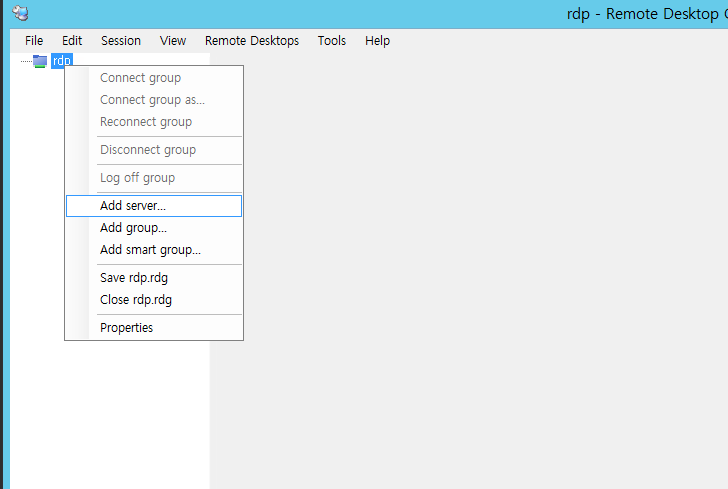Select Add smart group... in context menu
This screenshot has width=728, height=489.
(x=150, y=250)
